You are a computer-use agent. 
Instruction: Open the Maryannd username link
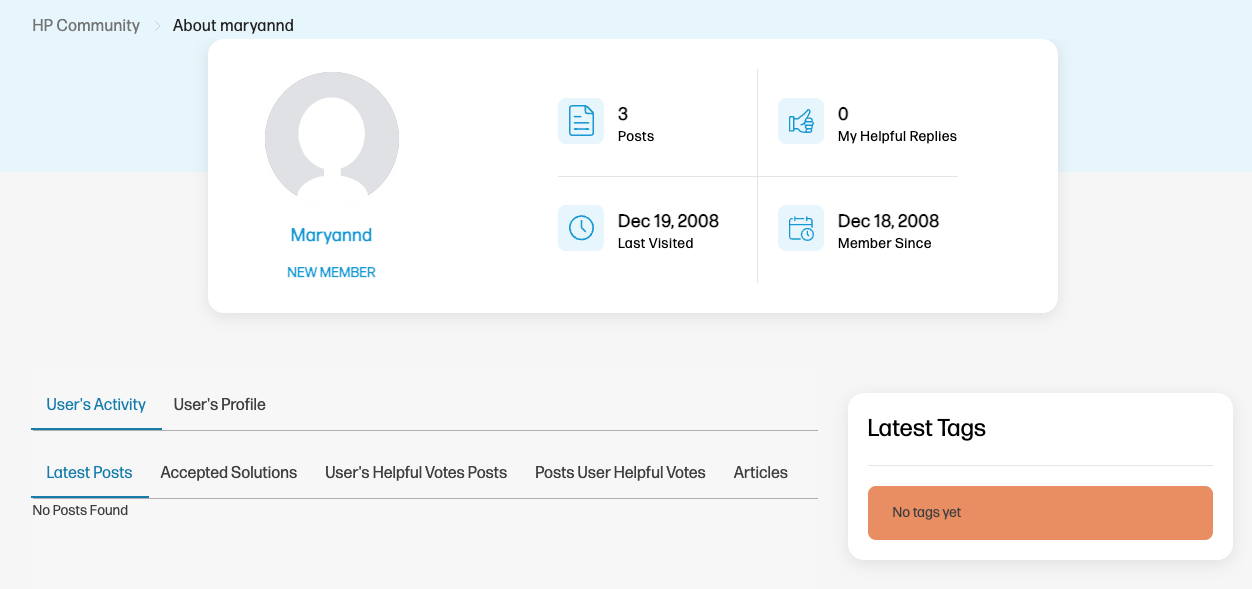pos(331,235)
